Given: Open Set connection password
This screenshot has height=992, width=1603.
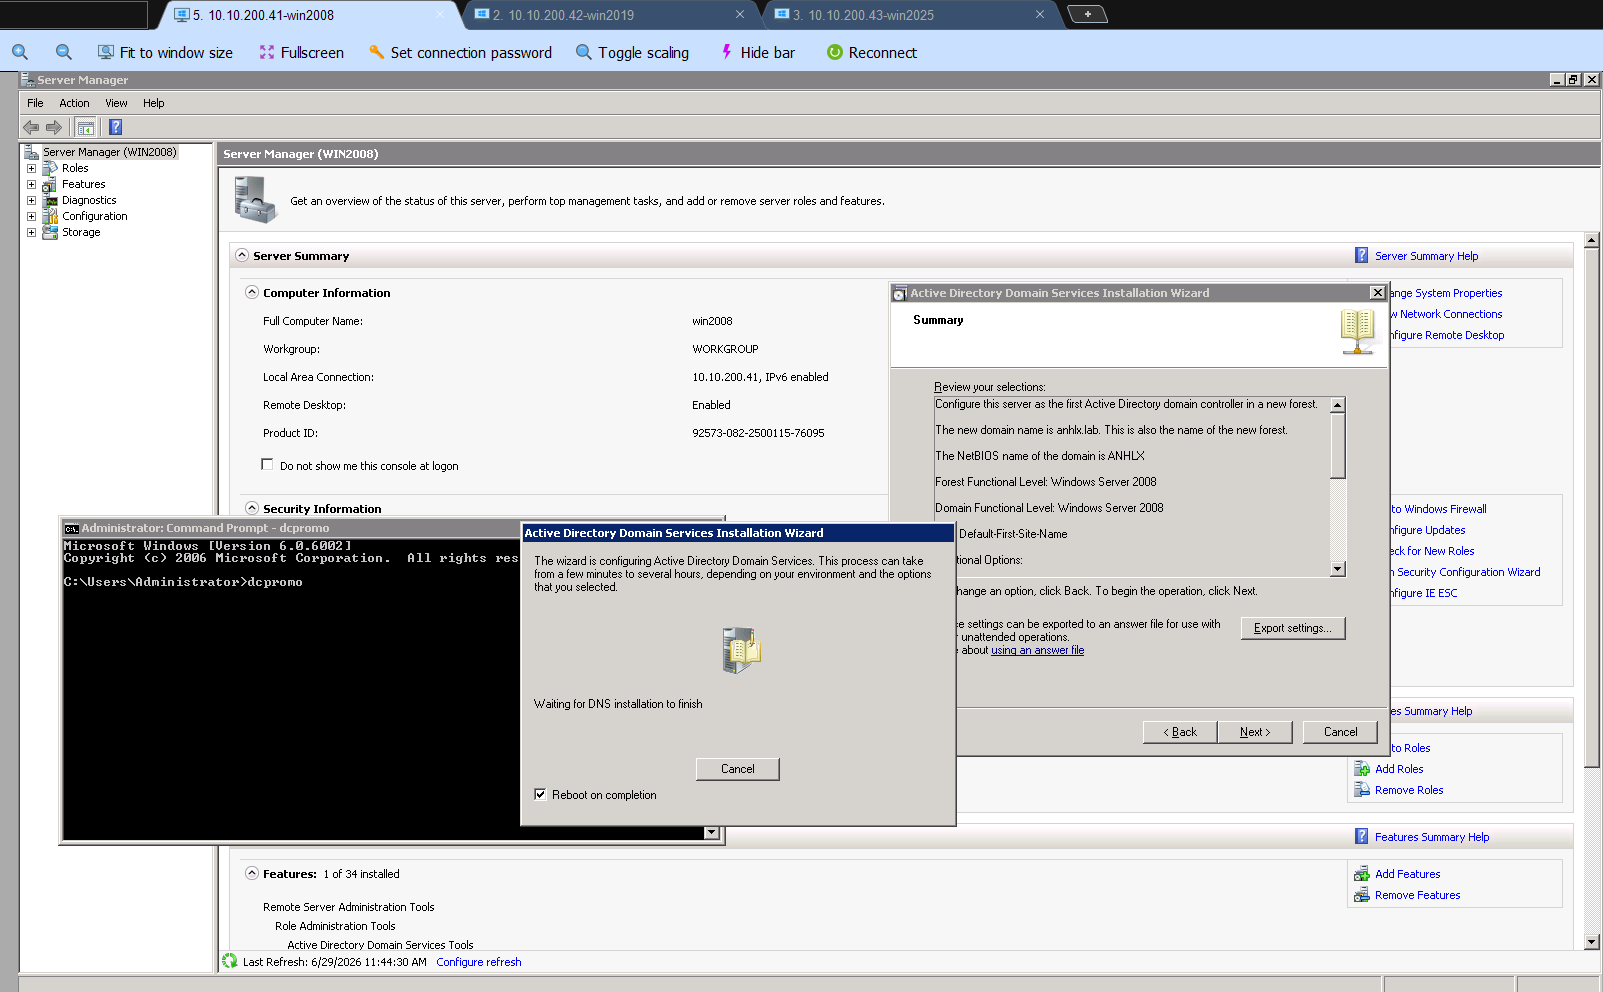Looking at the screenshot, I should coord(460,52).
